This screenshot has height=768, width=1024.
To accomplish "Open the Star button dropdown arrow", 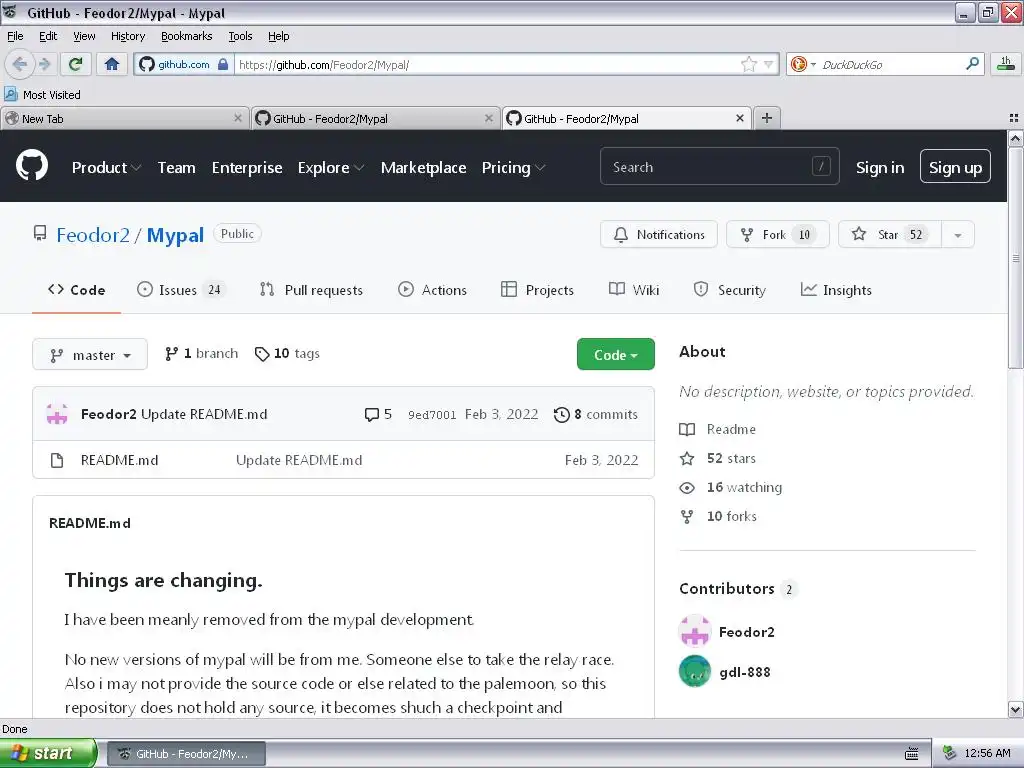I will click(x=958, y=234).
